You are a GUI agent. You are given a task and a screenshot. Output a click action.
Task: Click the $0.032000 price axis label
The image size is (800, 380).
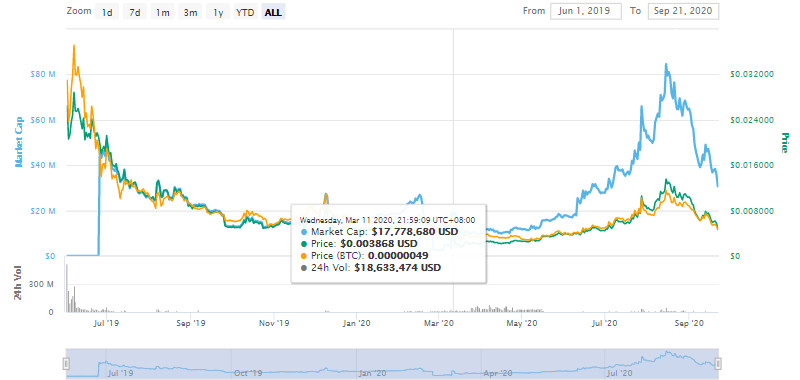tap(753, 74)
